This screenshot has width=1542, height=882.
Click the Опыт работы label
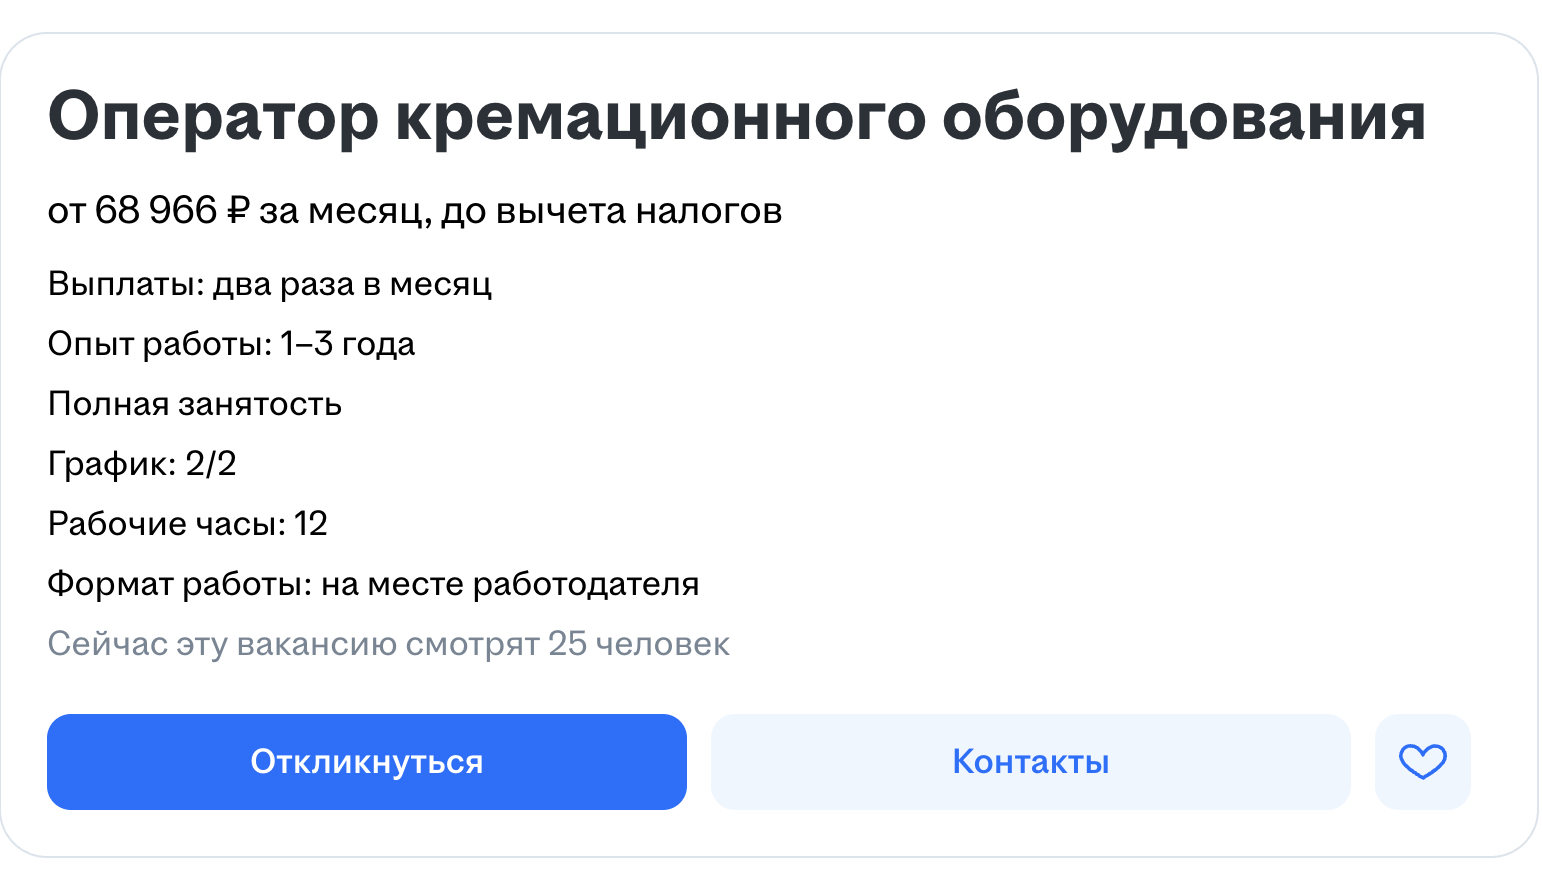pos(160,344)
